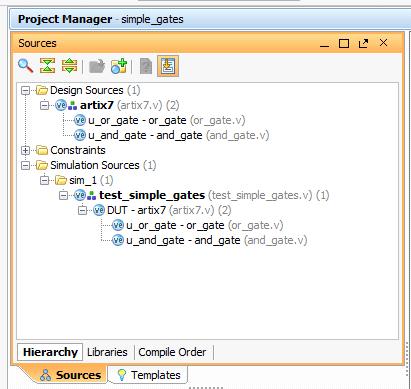Click the Verilog icon of u_and_gate under DUT

(x=118, y=240)
